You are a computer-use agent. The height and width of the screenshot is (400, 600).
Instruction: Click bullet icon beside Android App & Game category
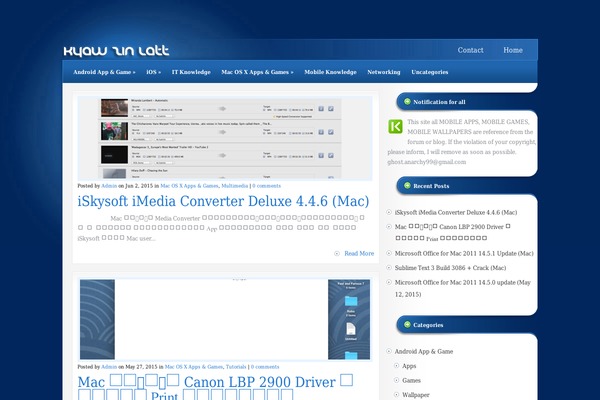pyautogui.click(x=389, y=351)
